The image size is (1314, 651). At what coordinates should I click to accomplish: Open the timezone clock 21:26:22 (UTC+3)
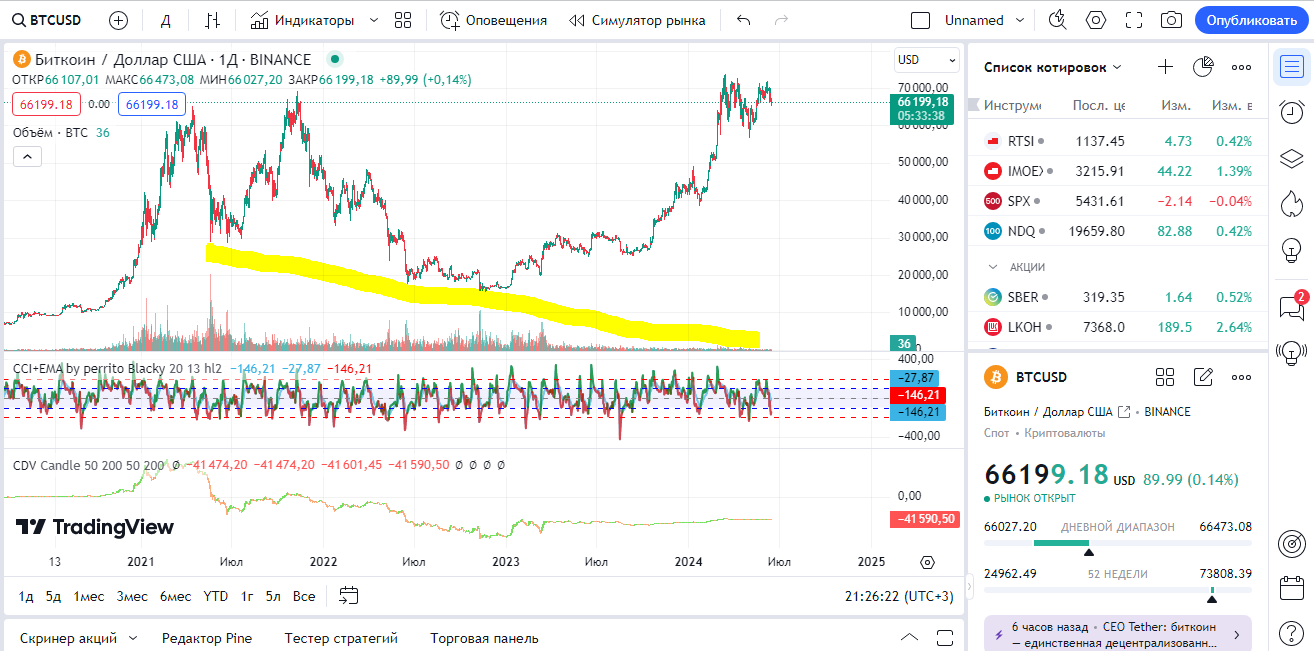(899, 596)
